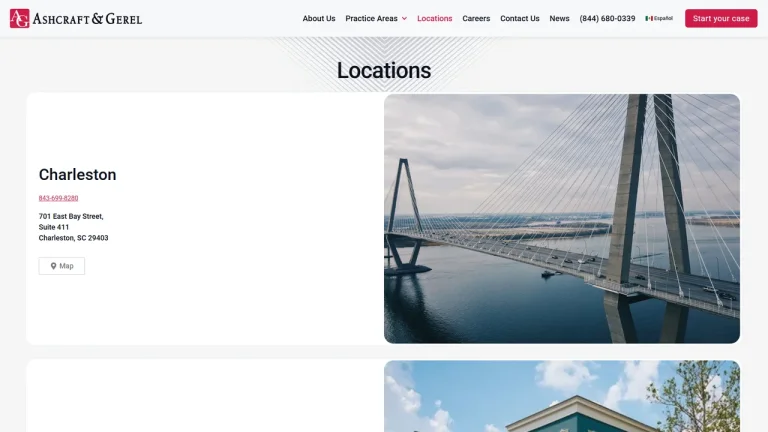Expand the Practice Areas dropdown chevron
Image resolution: width=768 pixels, height=432 pixels.
coord(404,19)
